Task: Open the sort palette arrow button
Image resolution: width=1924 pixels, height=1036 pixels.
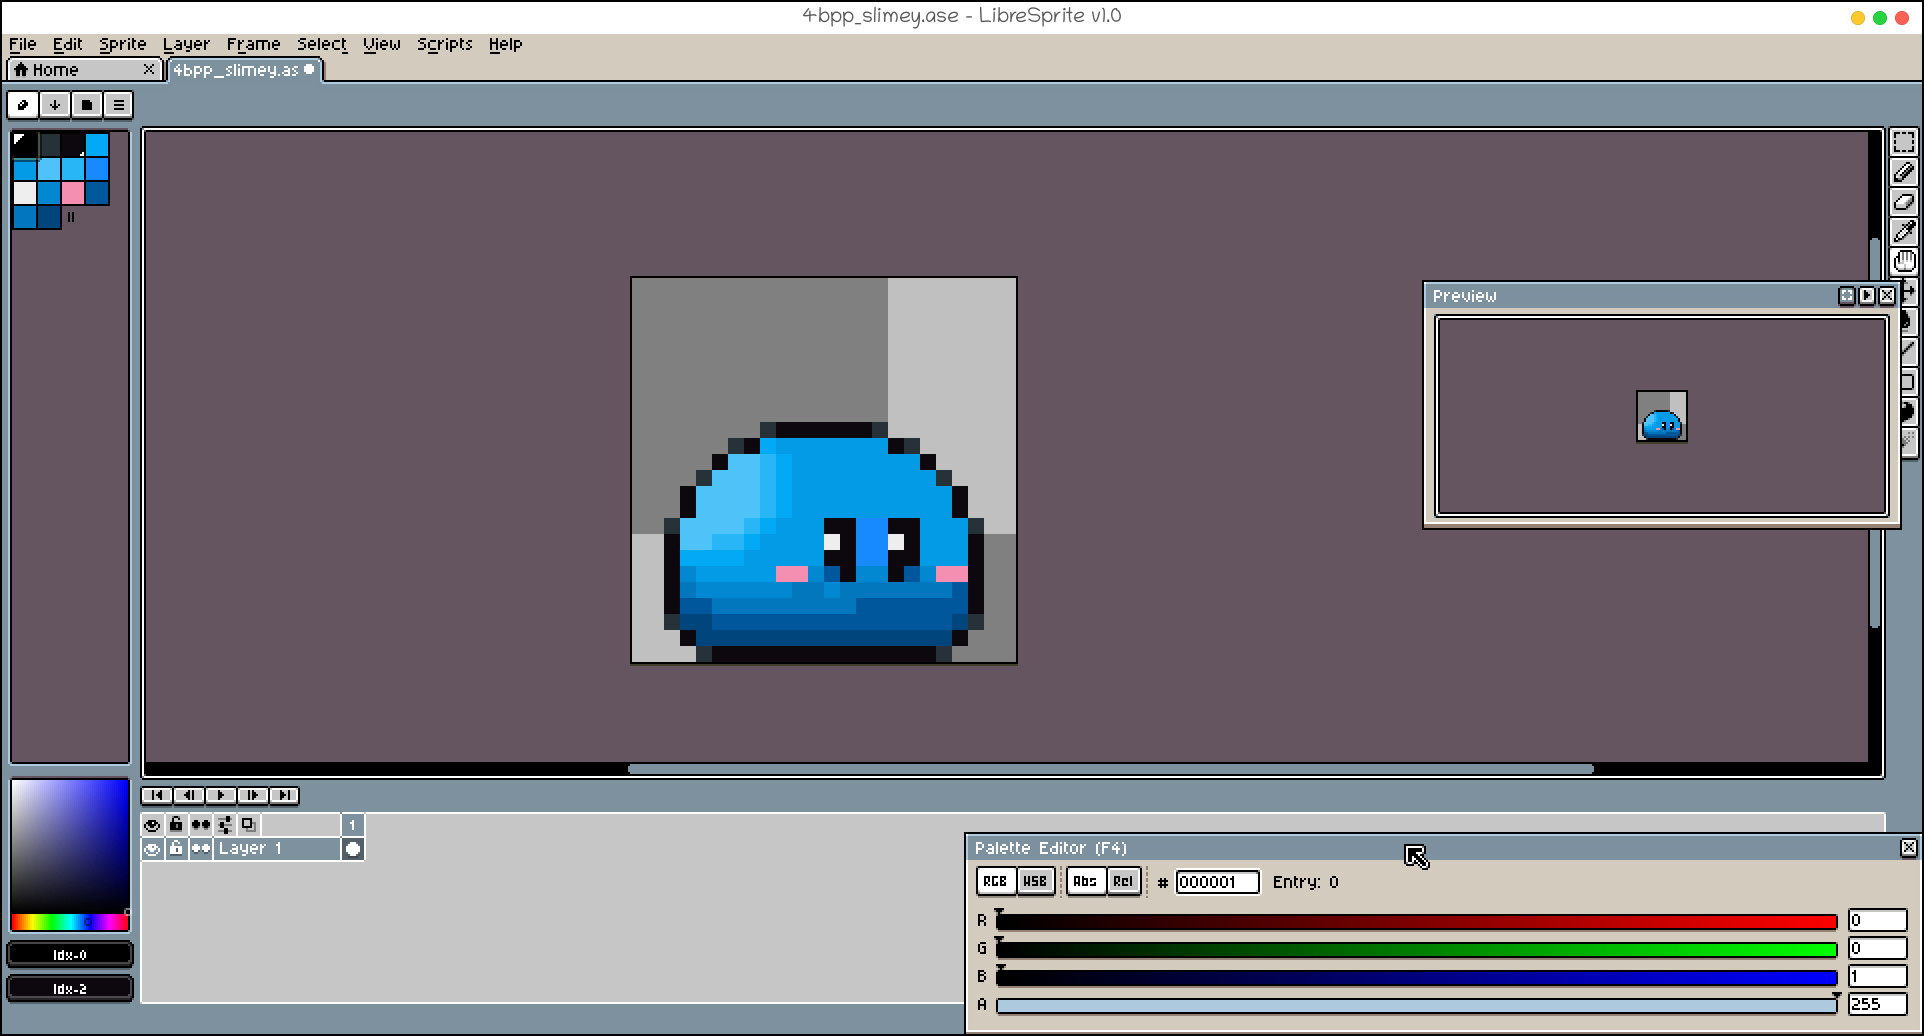Action: (55, 105)
